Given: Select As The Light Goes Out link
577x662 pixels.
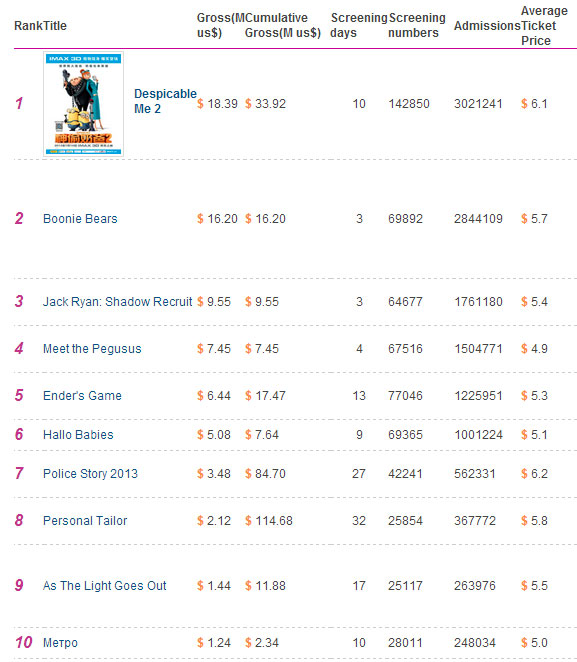Looking at the screenshot, I should tap(105, 586).
